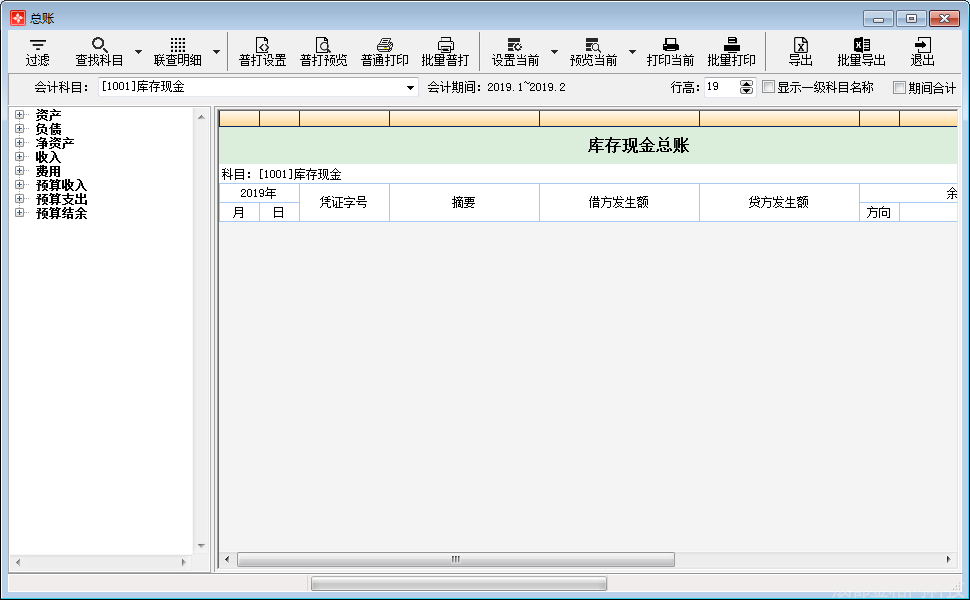Screen dimensions: 970x600
Task: Click the table's horizontal scrollbar thumb
Action: pos(455,559)
